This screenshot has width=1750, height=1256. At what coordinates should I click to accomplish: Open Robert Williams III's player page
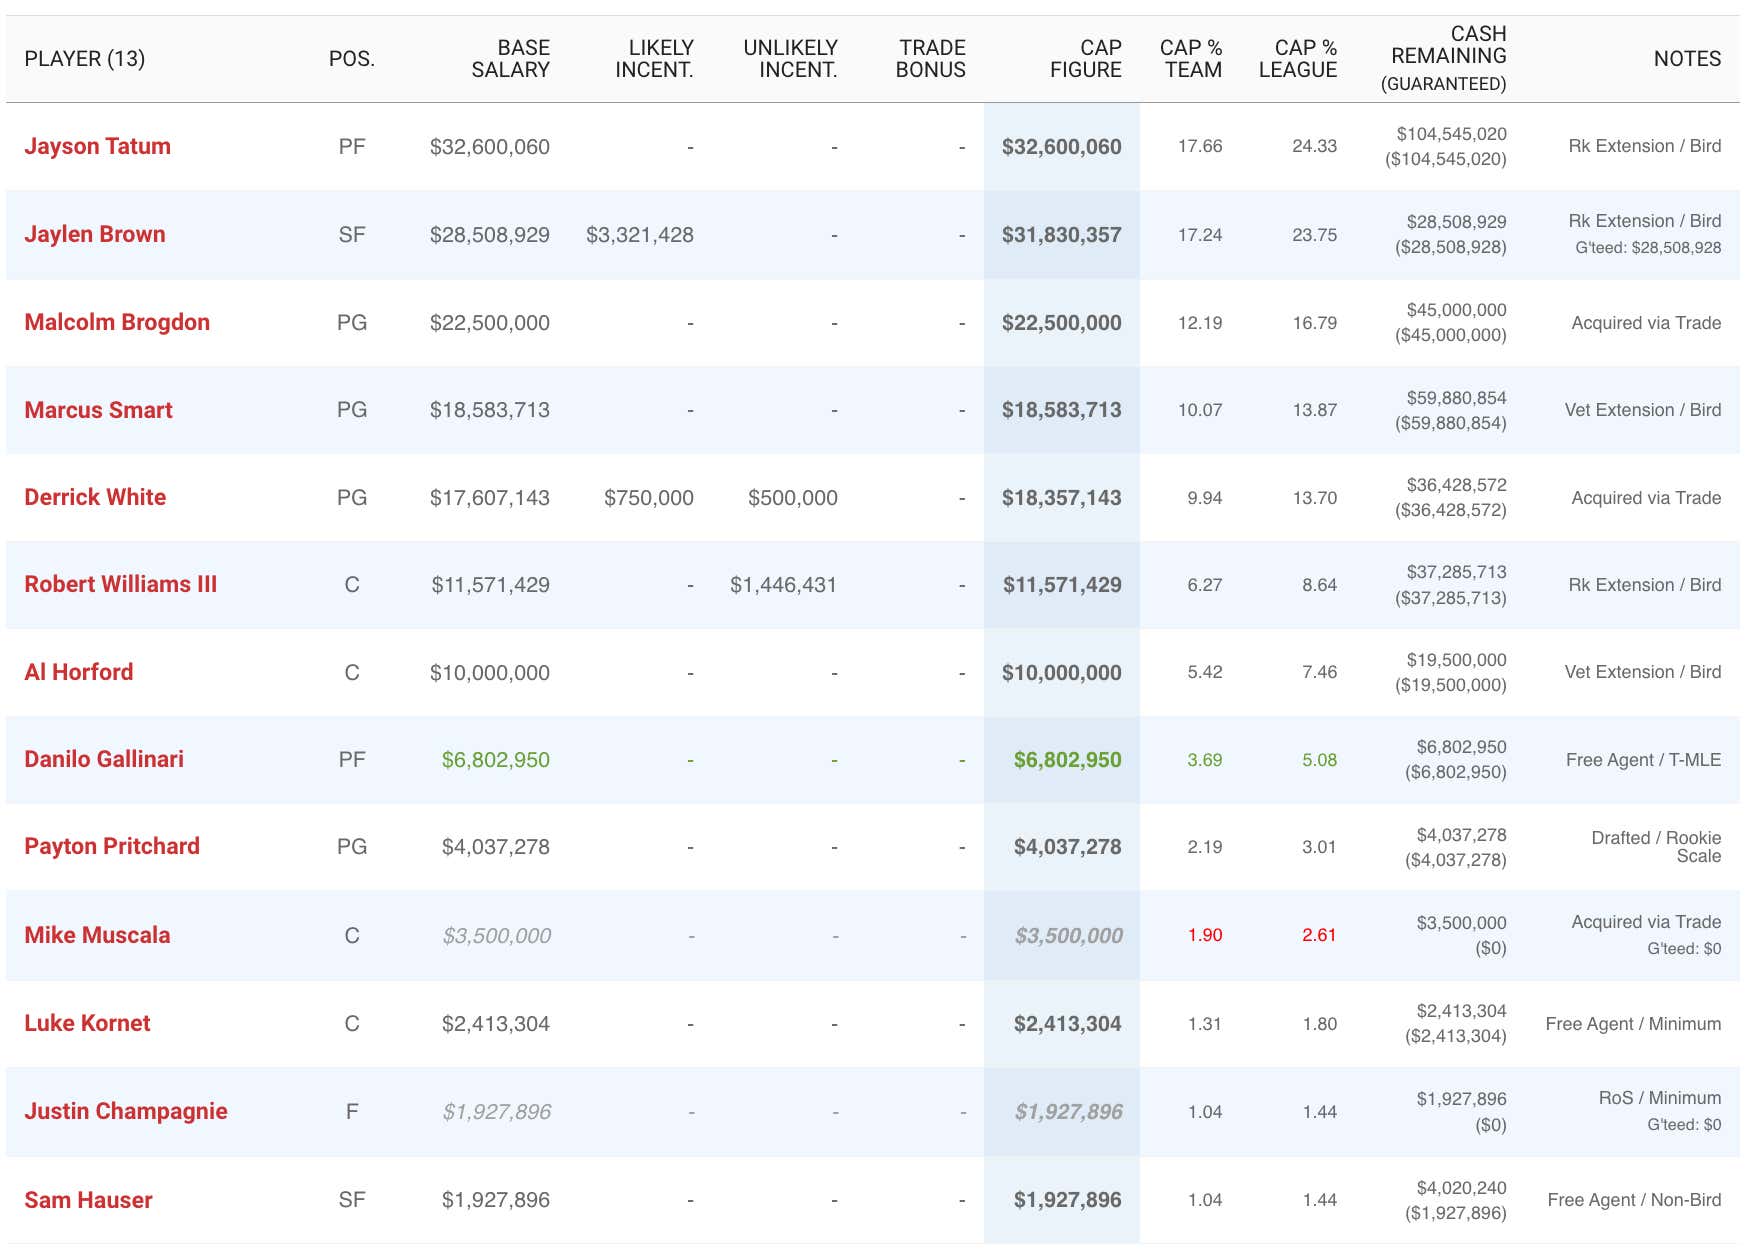pyautogui.click(x=120, y=584)
